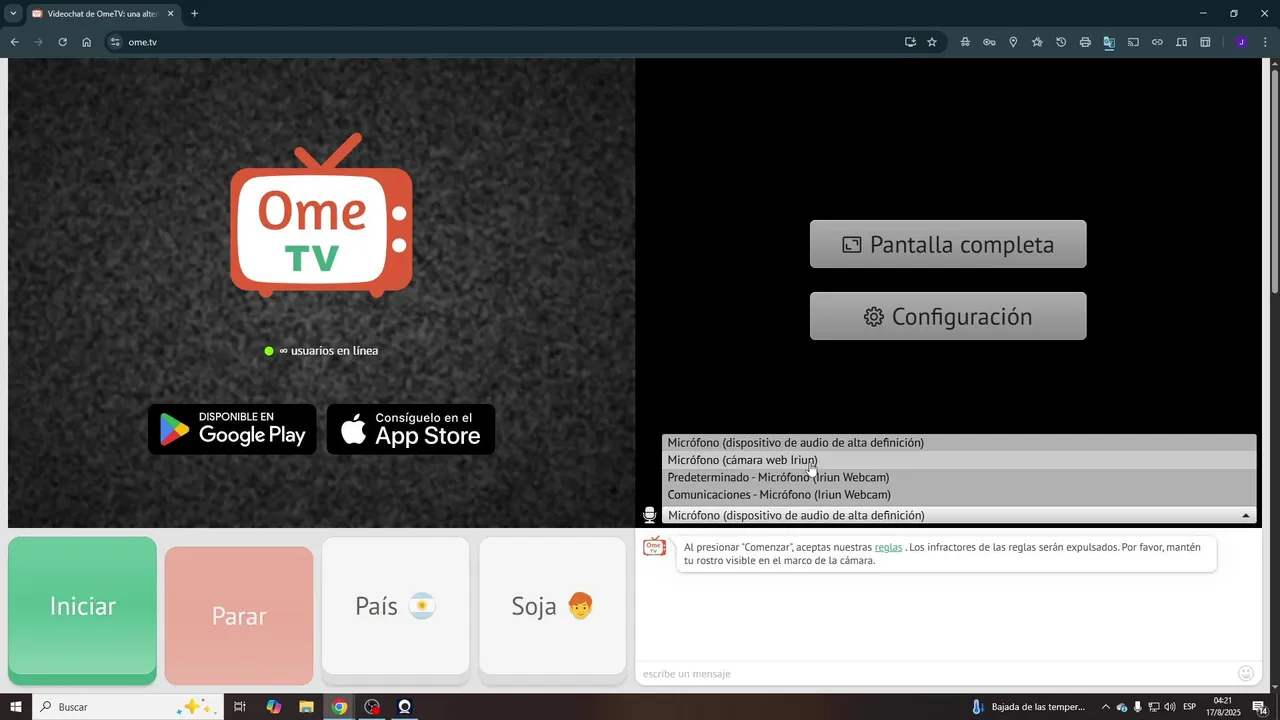1280x720 pixels.
Task: Close the OmeTV browser tab
Action: [170, 14]
